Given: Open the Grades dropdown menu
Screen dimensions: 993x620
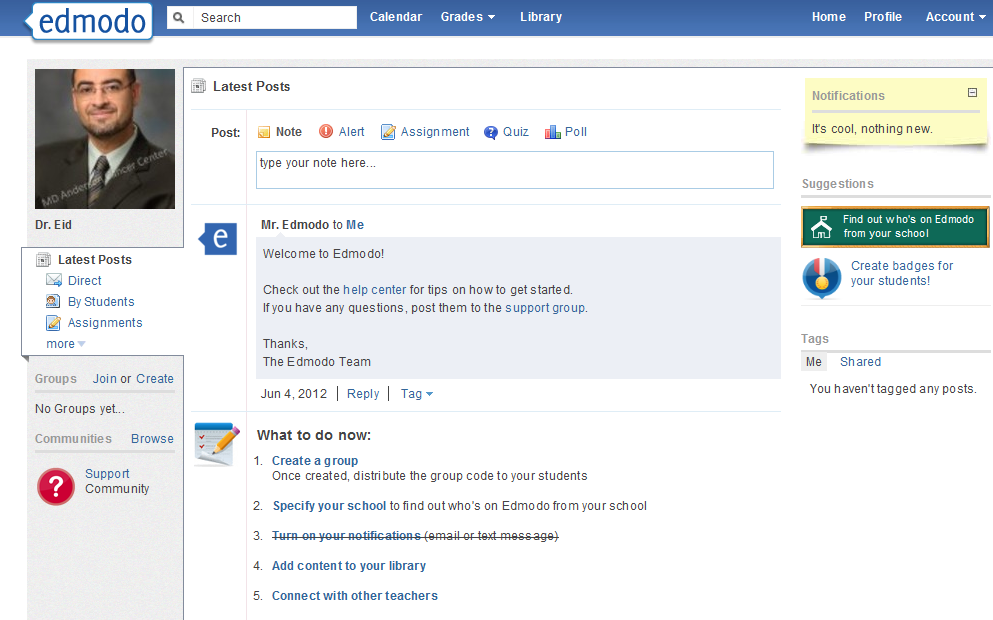Looking at the screenshot, I should [x=468, y=17].
